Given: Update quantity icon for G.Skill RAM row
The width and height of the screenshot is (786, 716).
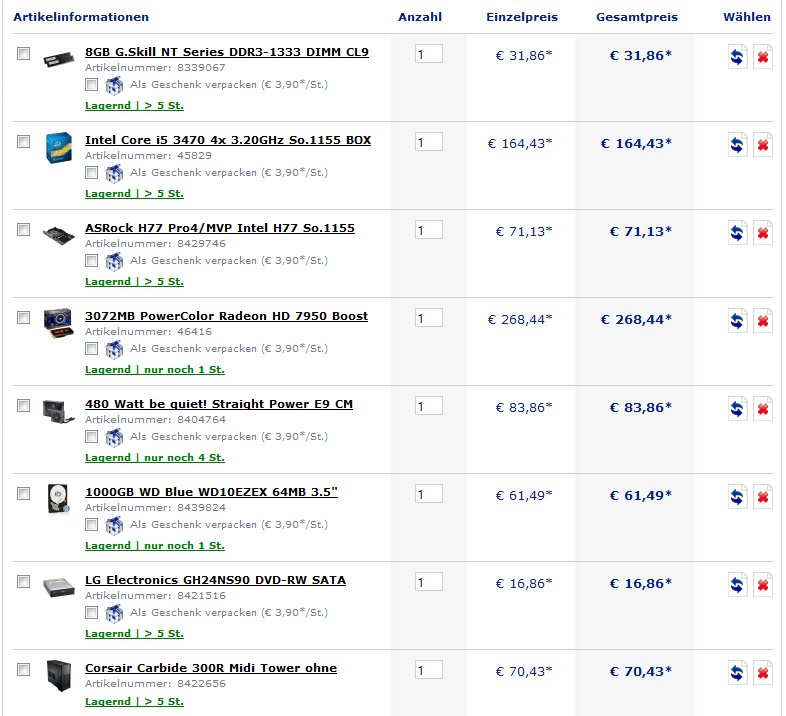Looking at the screenshot, I should click(737, 57).
